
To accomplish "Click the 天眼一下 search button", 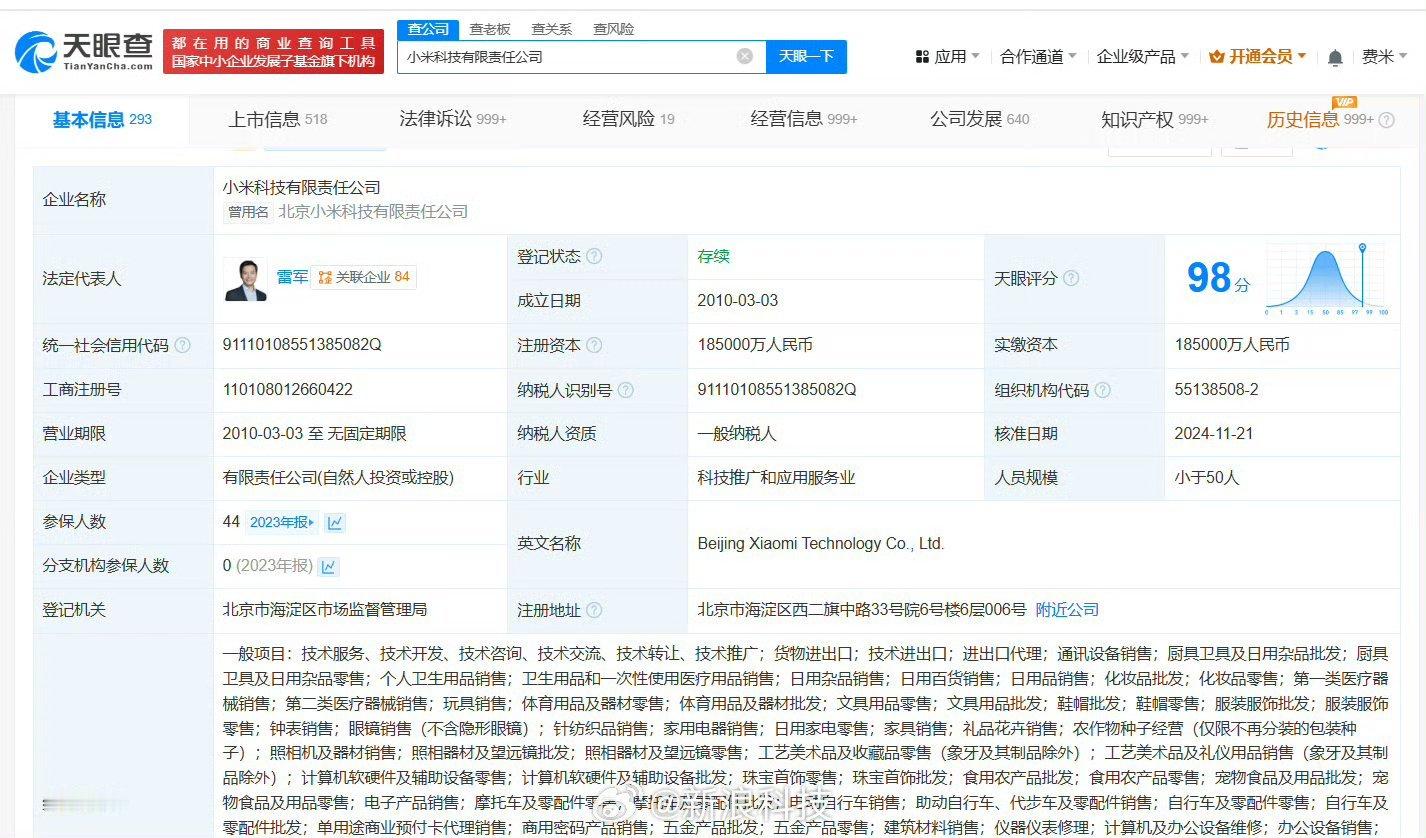I will [x=806, y=57].
